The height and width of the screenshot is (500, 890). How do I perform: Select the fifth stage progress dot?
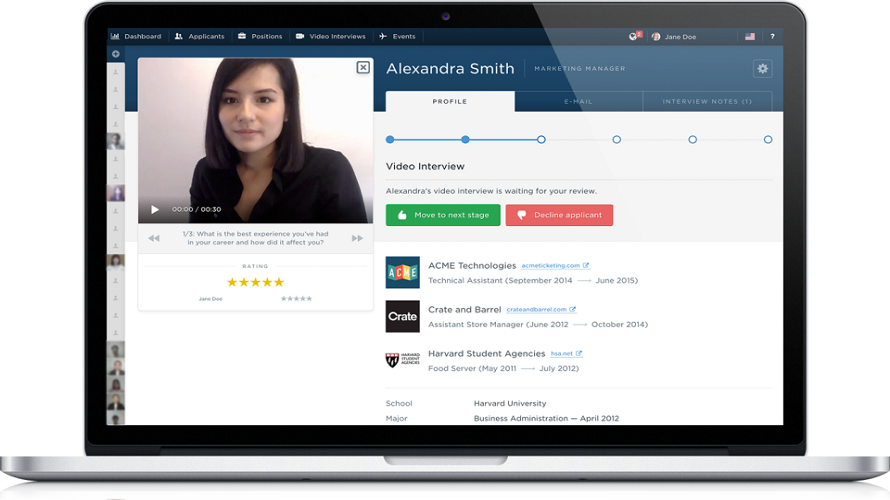(692, 140)
